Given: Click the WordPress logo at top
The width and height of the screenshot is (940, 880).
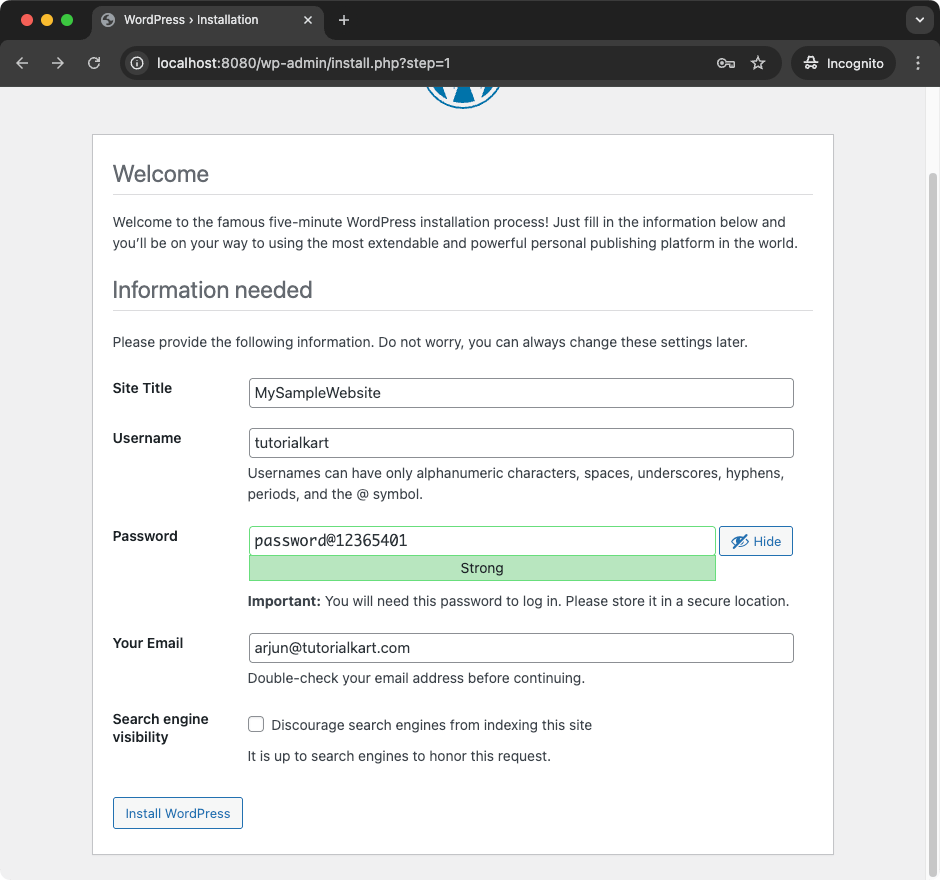Looking at the screenshot, I should [x=463, y=97].
